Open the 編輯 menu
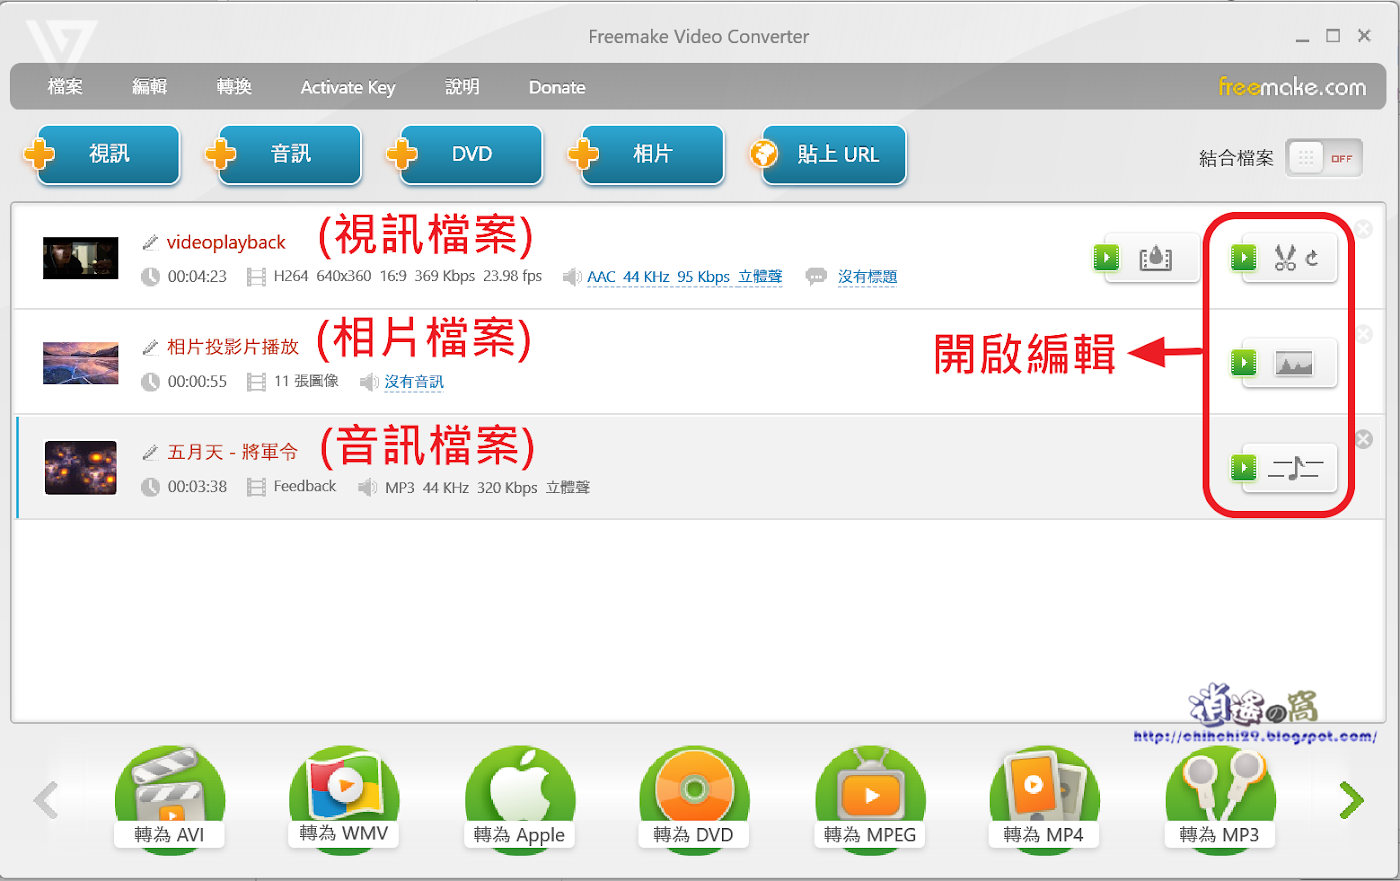The height and width of the screenshot is (881, 1400). tap(150, 87)
